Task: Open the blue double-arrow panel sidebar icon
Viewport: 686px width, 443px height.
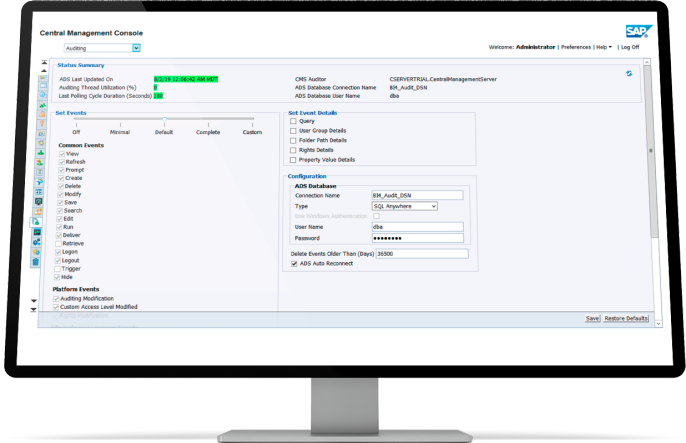Action: pos(39,192)
